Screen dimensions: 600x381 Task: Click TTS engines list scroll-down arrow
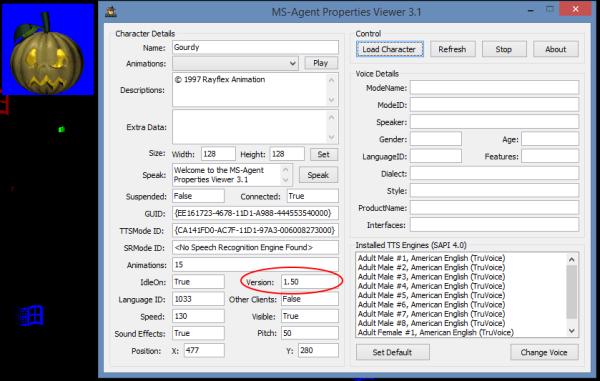coord(572,331)
